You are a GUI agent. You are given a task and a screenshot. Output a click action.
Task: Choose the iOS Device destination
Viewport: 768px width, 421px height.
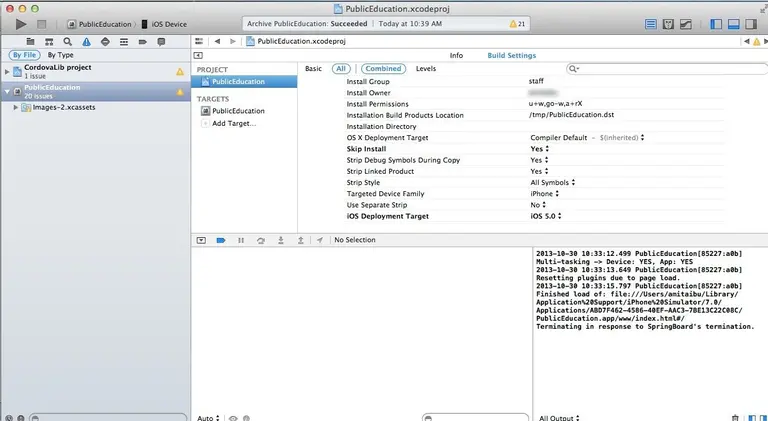[165, 24]
